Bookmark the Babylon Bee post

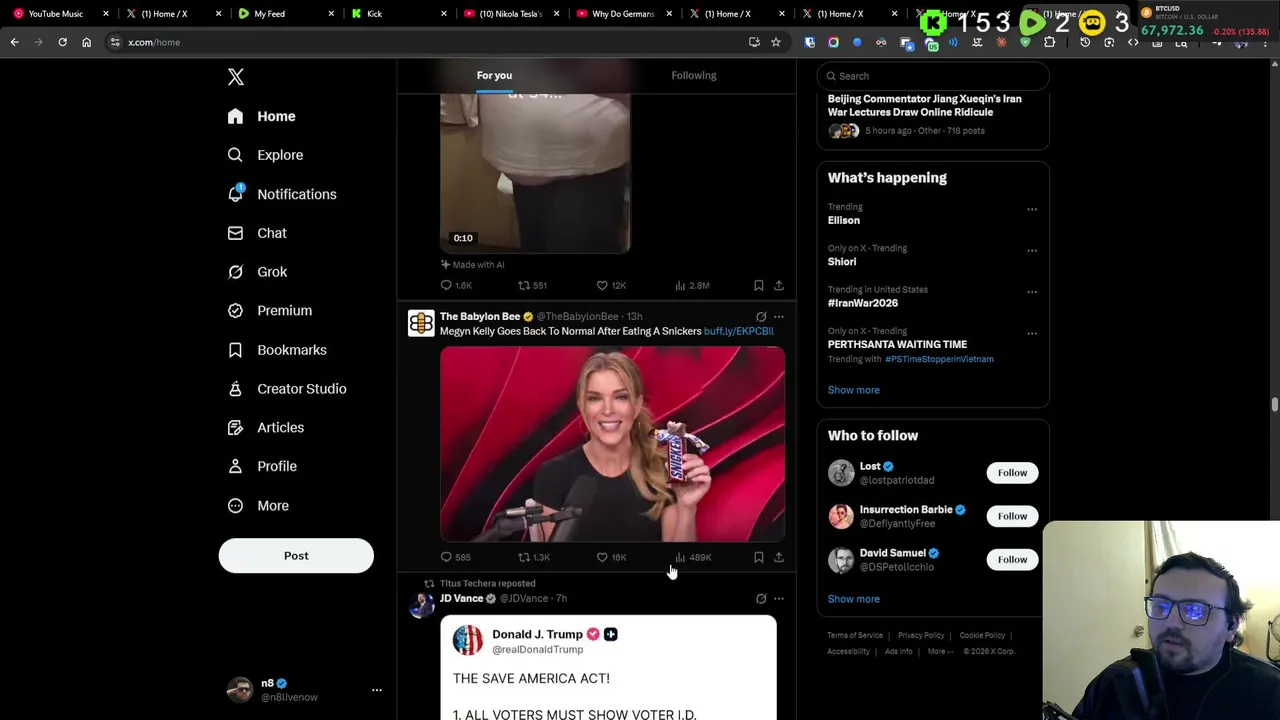click(759, 557)
